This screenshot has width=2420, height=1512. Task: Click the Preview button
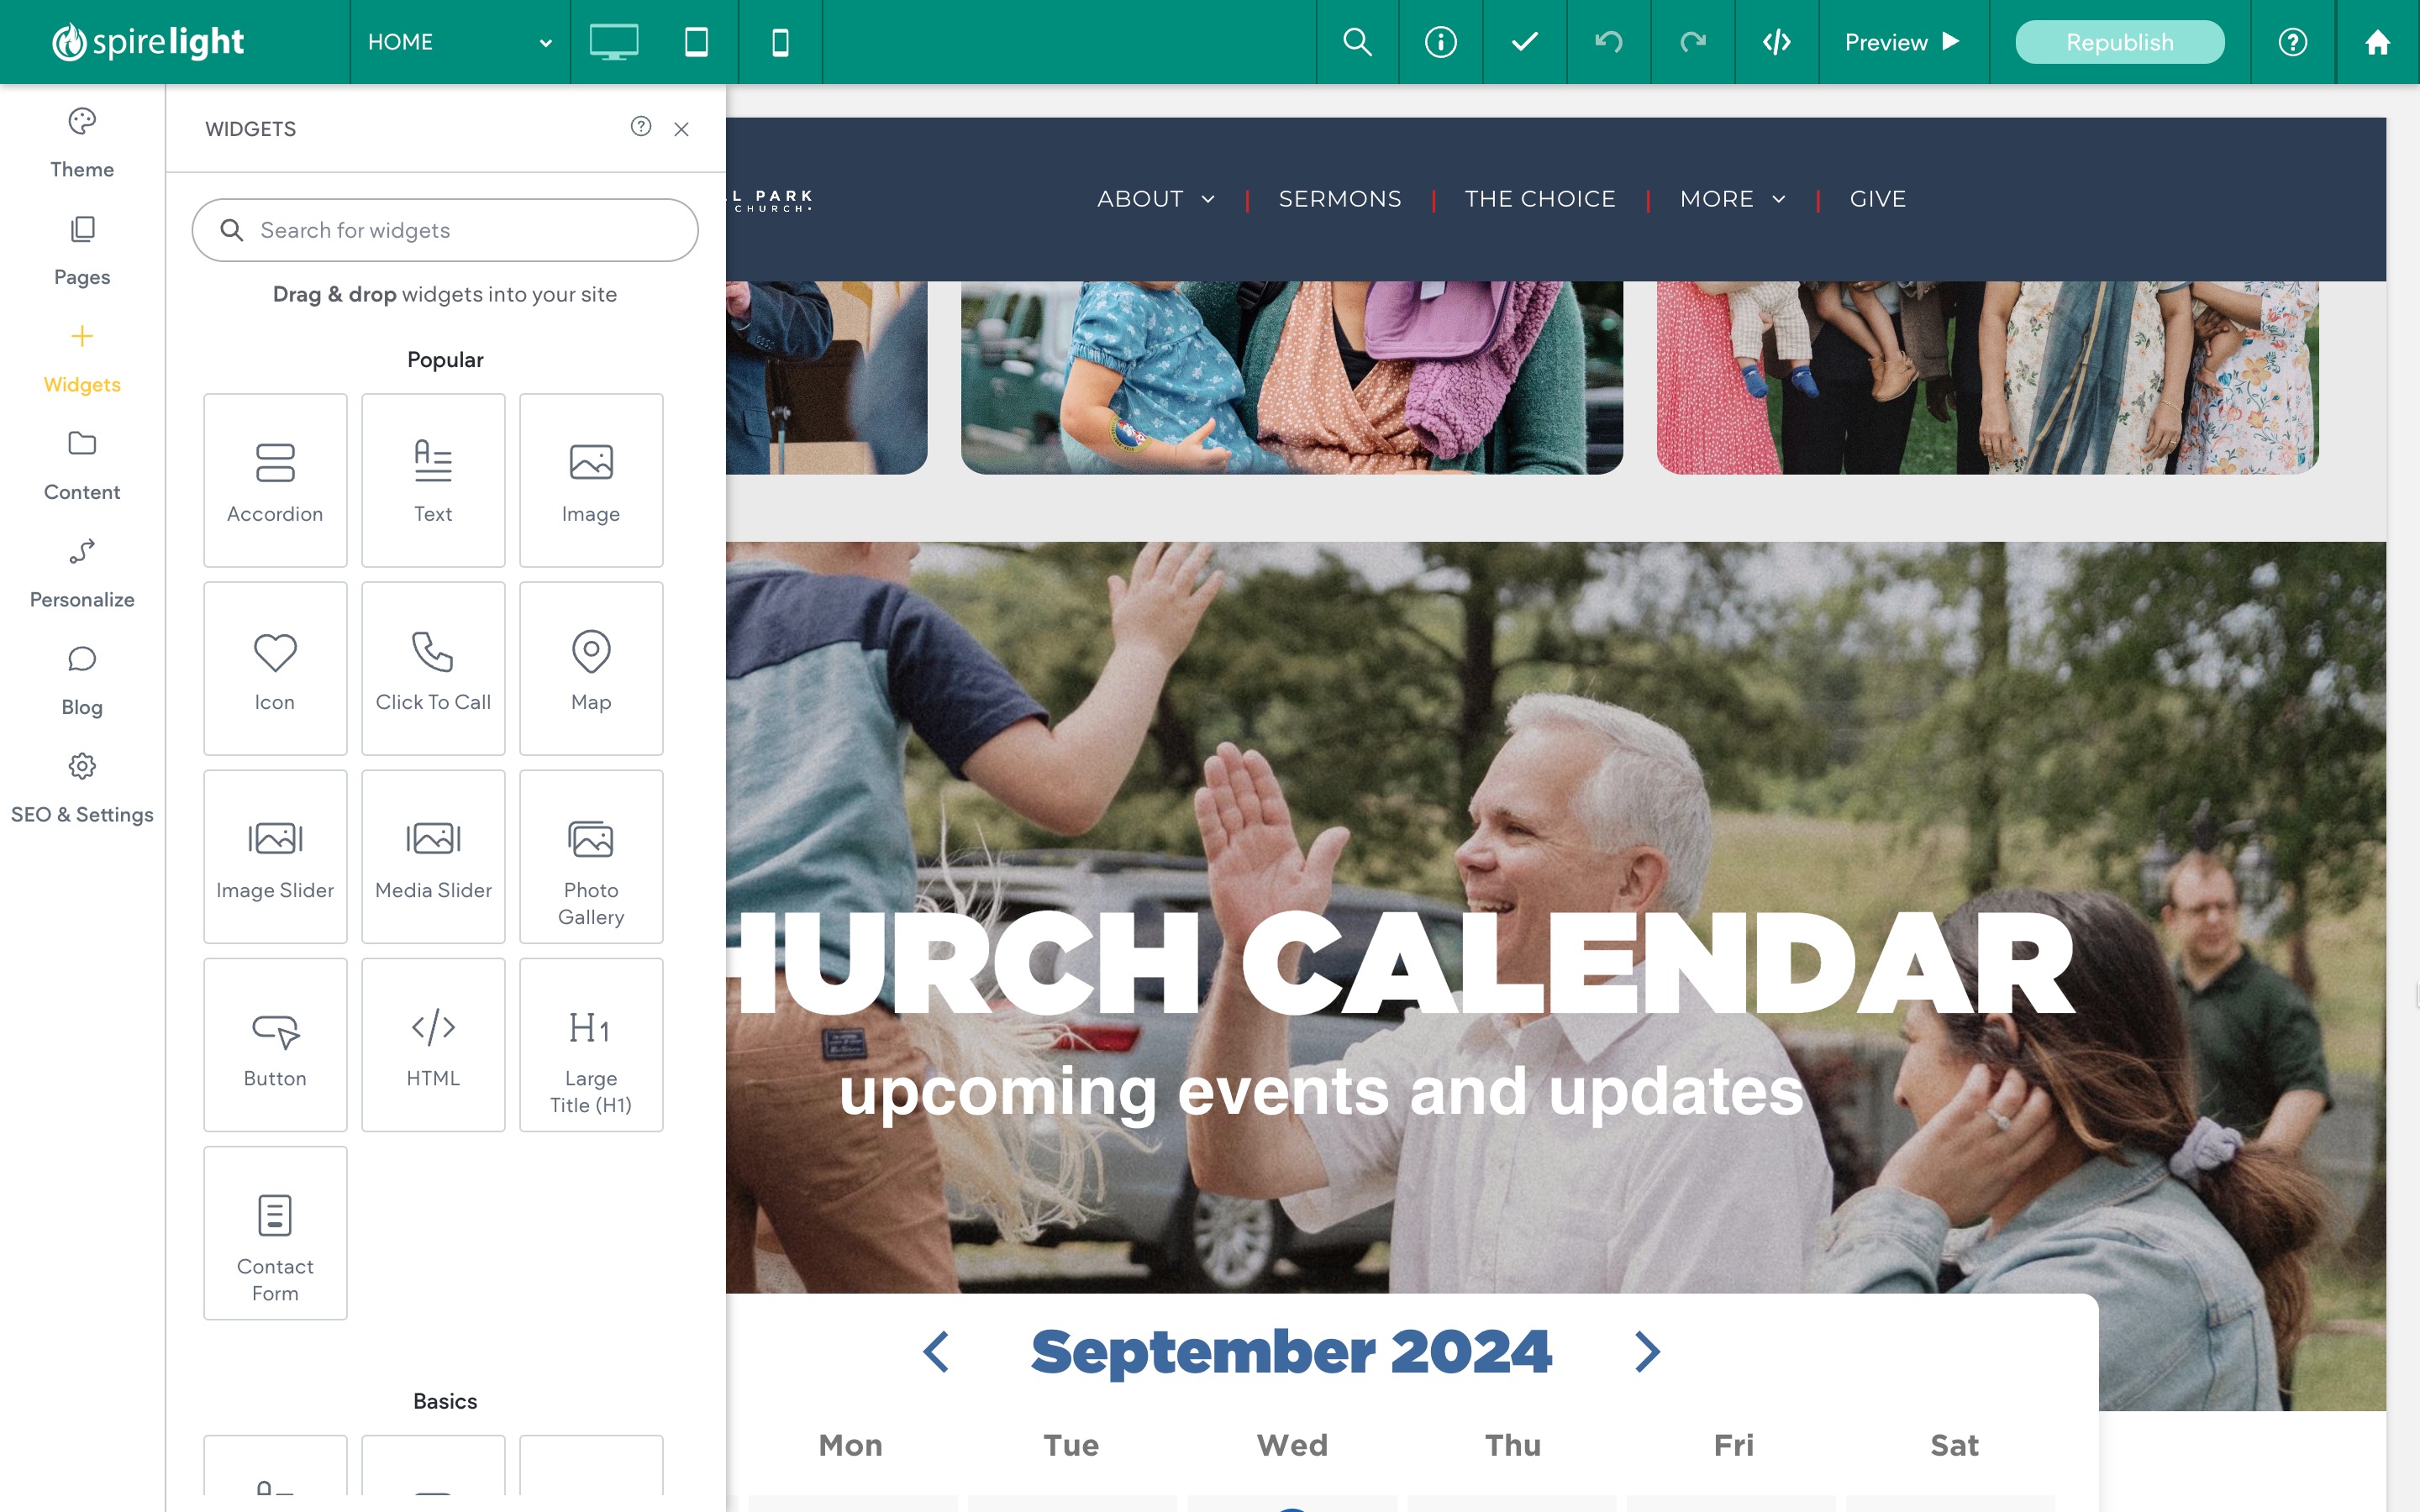pos(1901,42)
